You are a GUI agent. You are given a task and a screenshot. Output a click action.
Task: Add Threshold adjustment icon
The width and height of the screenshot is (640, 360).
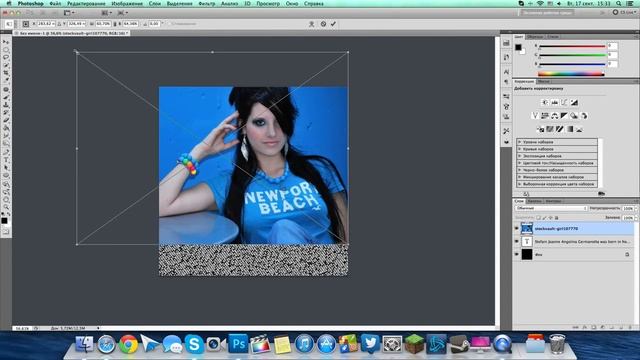click(560, 129)
